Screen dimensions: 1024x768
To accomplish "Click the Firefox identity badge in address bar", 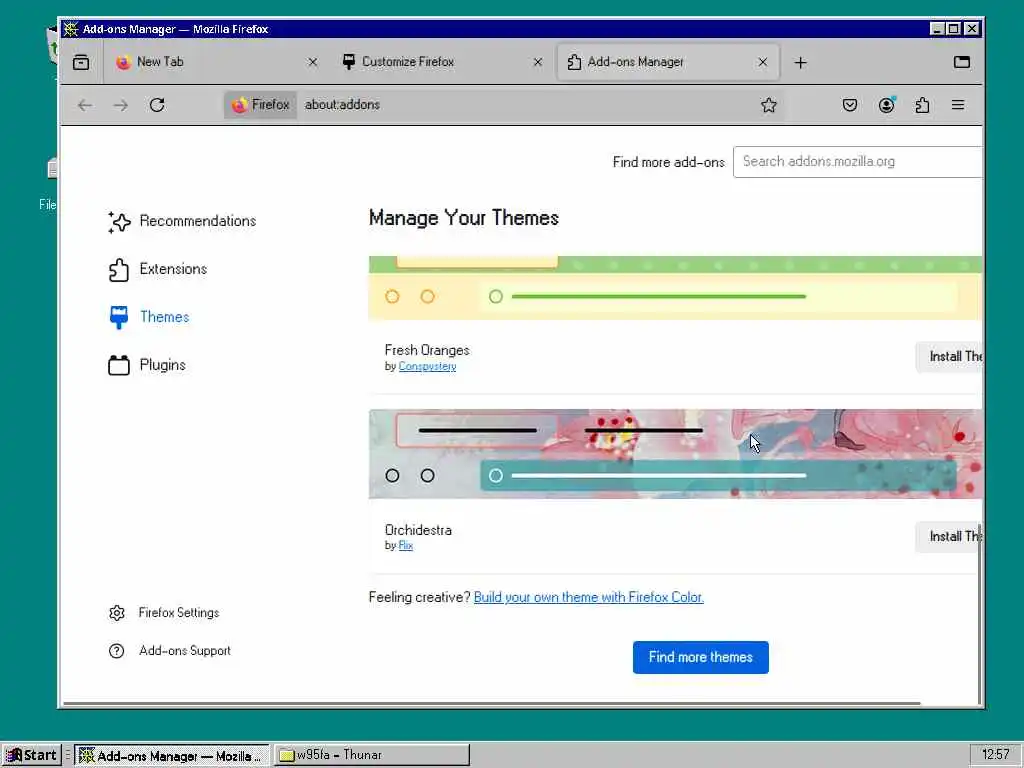I will tap(261, 105).
